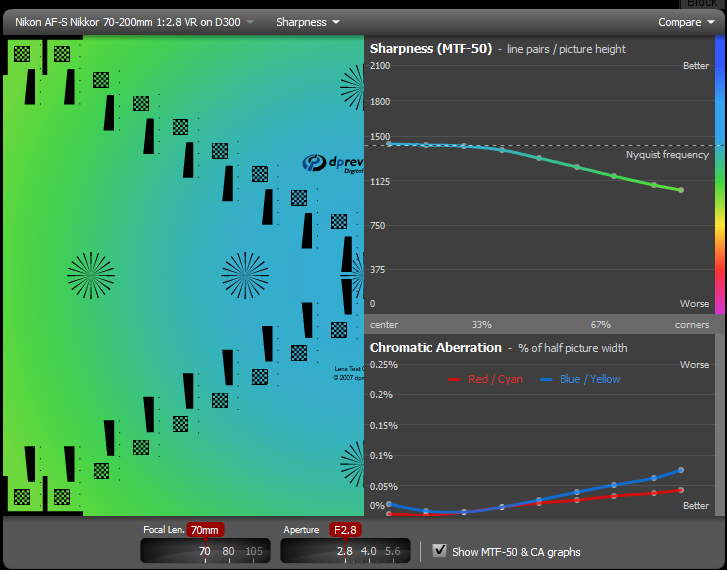Click the dpreview logo on test chart
727x570 pixels.
(x=332, y=164)
